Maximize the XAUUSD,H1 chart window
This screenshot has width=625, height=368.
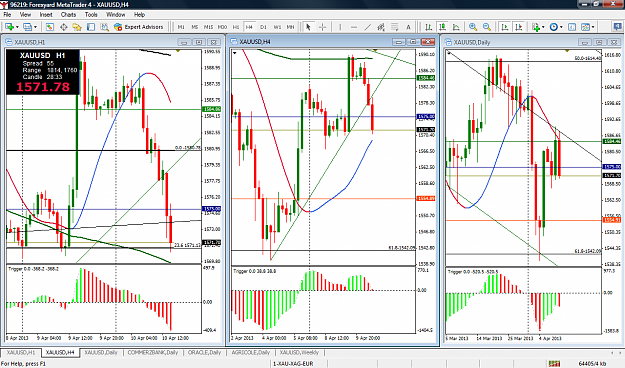click(199, 42)
